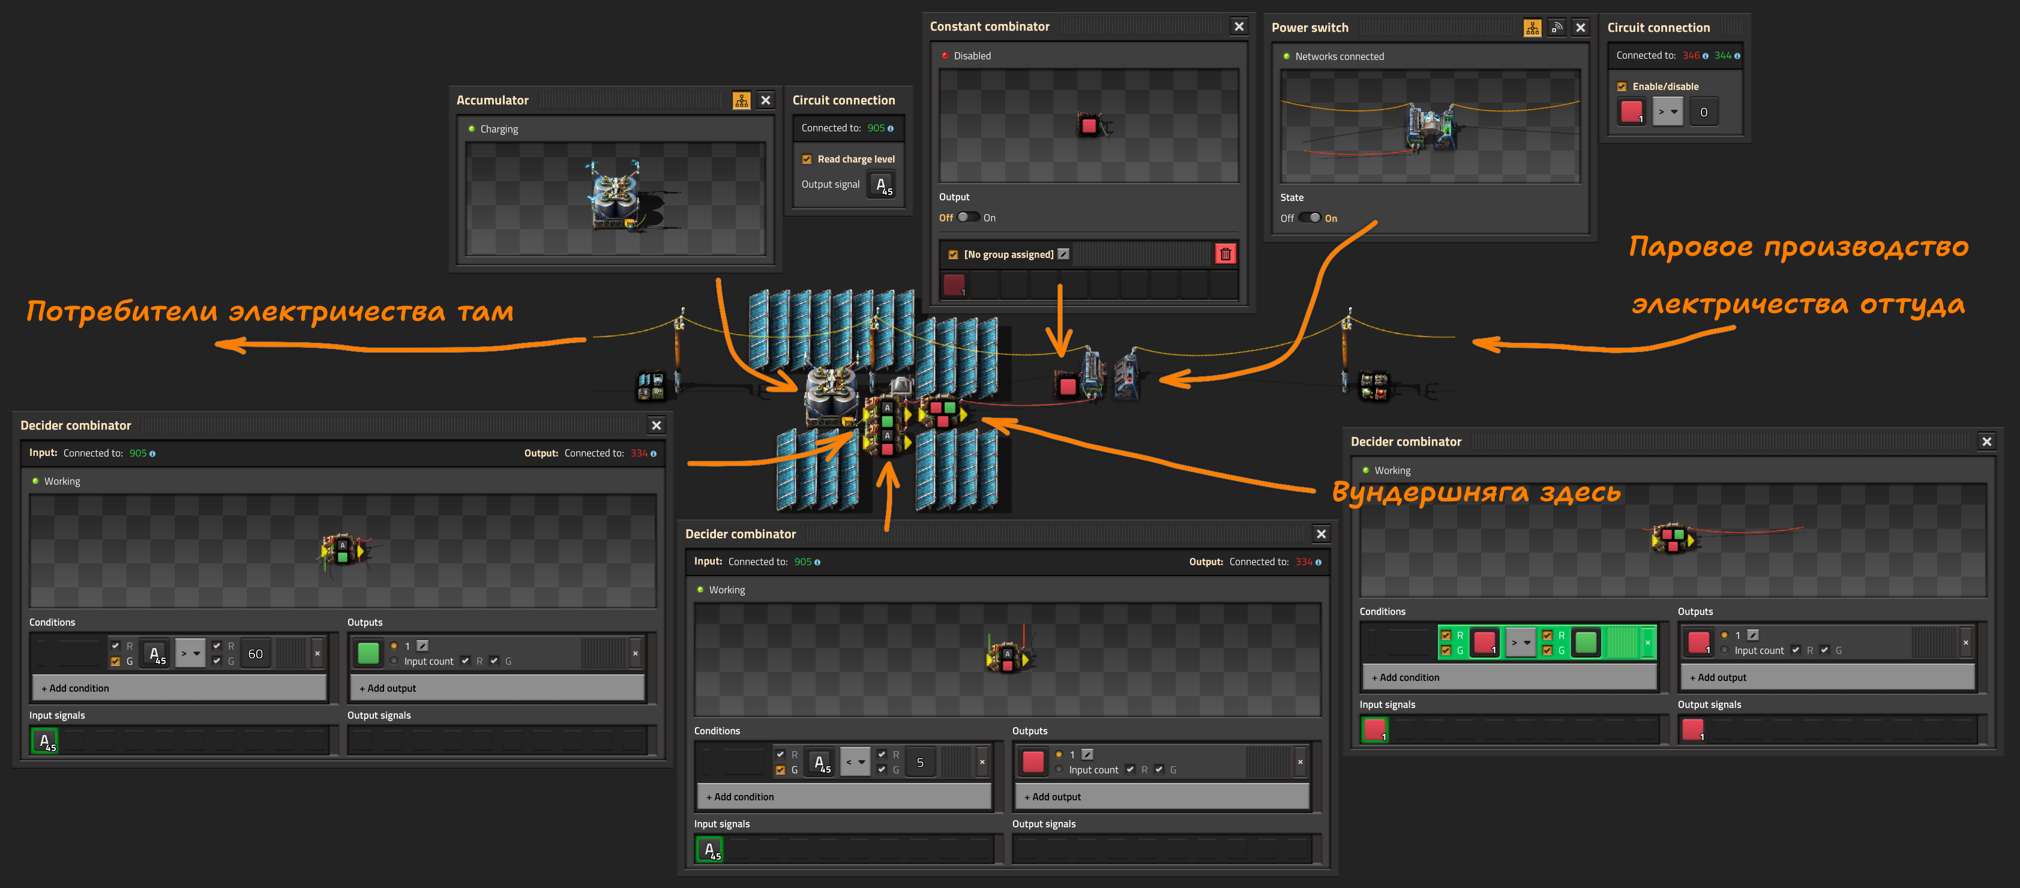The height and width of the screenshot is (888, 2020).
Task: Click green signal in red > green condition
Action: pyautogui.click(x=1586, y=643)
